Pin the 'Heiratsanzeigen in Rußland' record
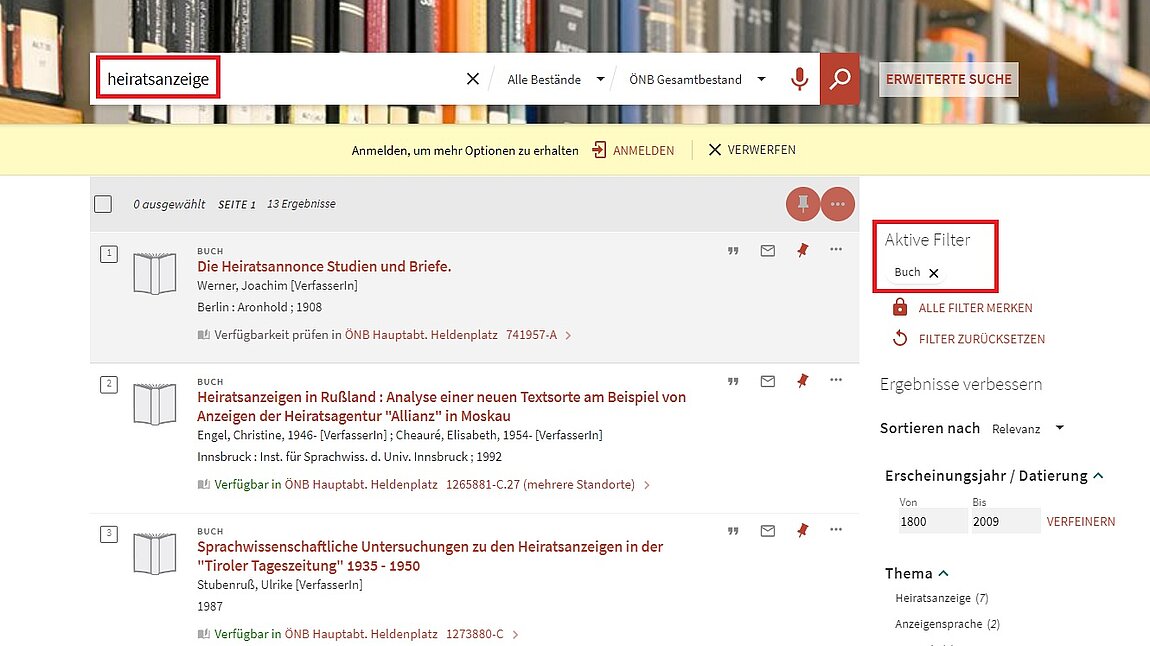The image size is (1150, 646). tap(802, 381)
